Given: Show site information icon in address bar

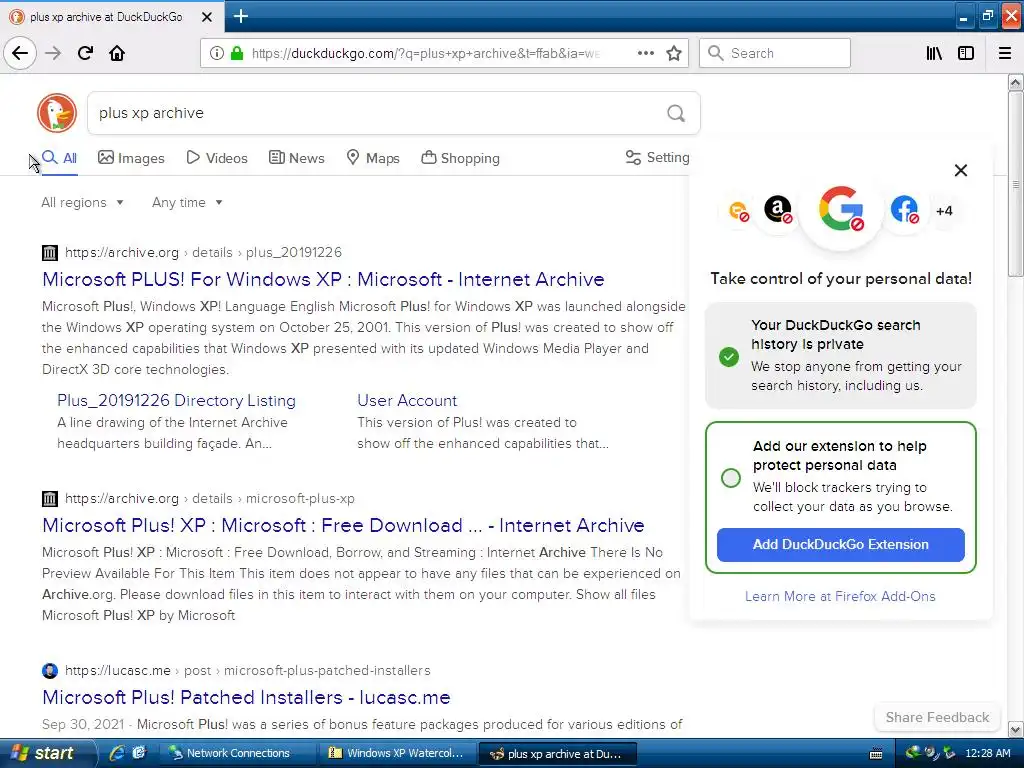Looking at the screenshot, I should (x=217, y=53).
